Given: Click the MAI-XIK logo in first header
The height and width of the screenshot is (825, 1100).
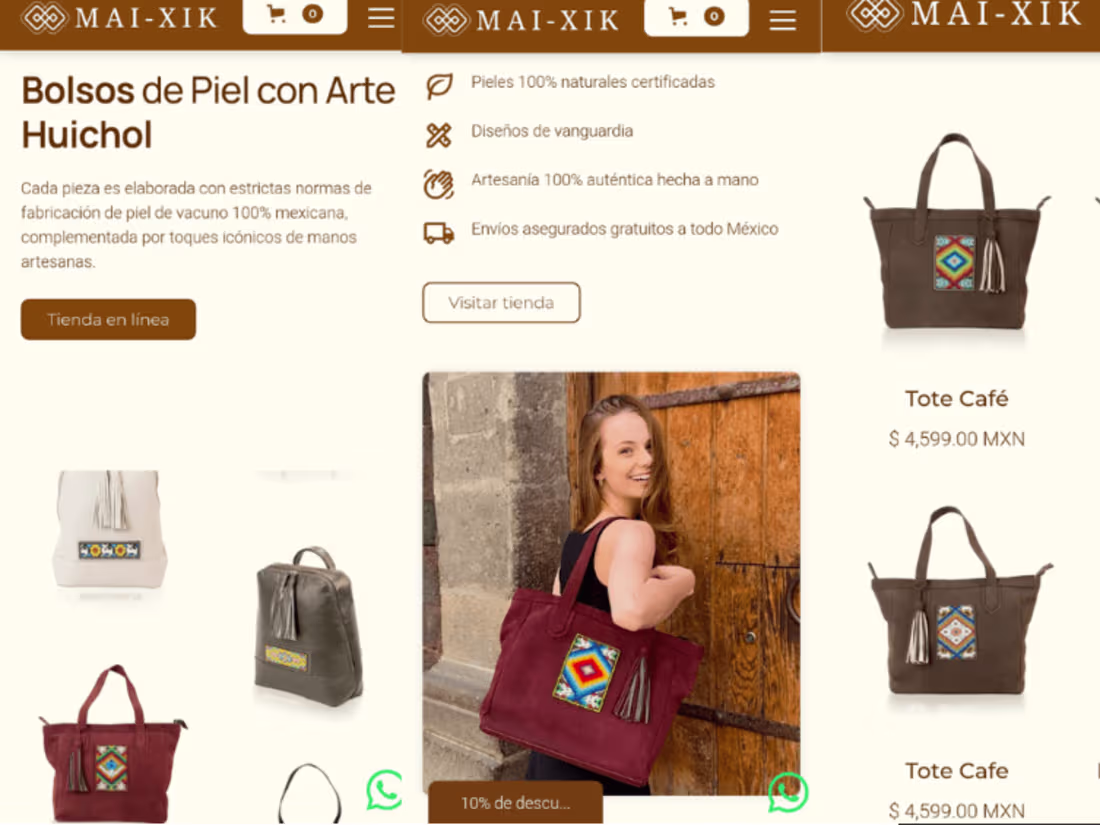Looking at the screenshot, I should 119,18.
